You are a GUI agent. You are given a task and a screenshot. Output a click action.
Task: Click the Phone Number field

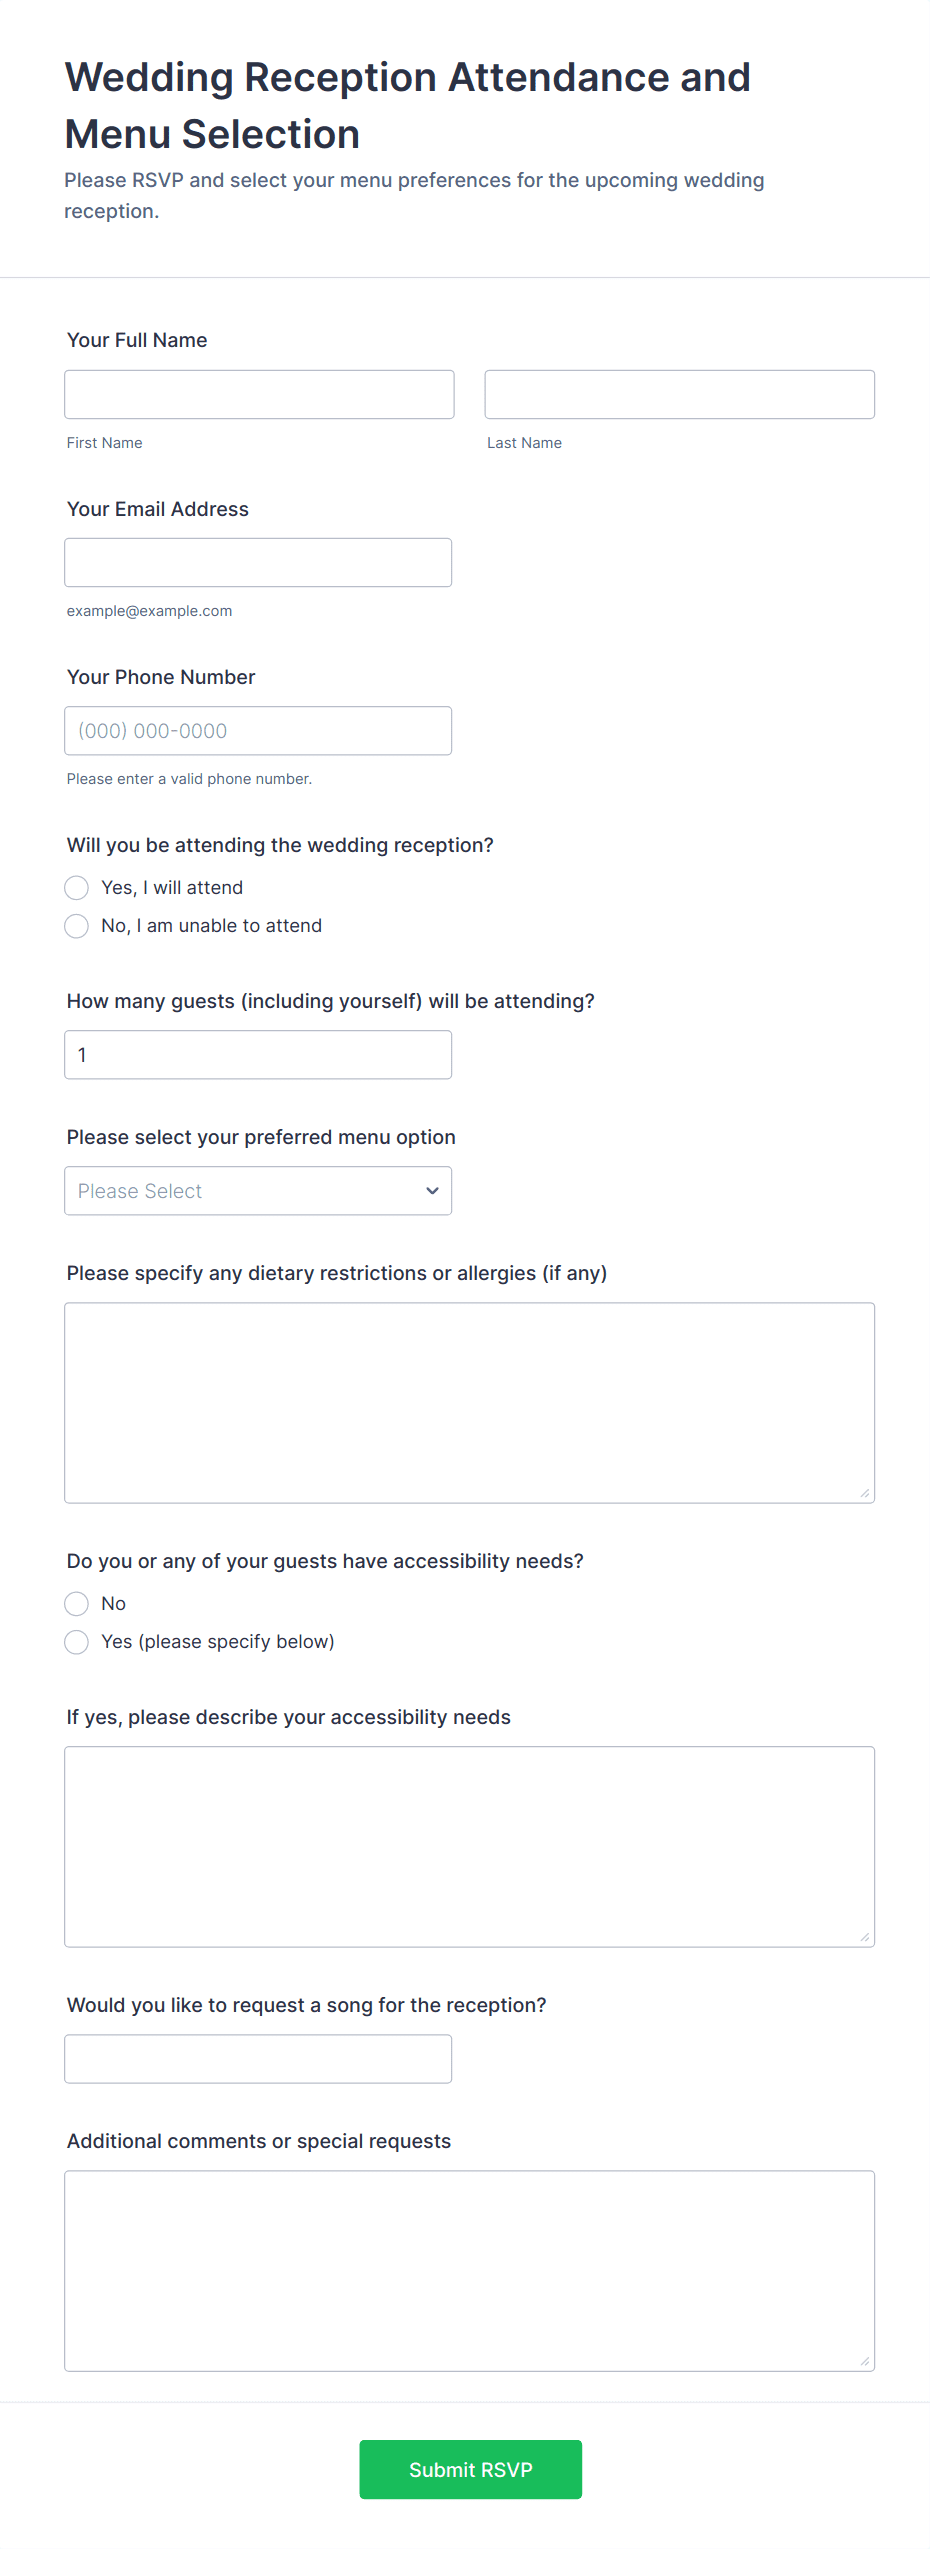click(x=258, y=730)
